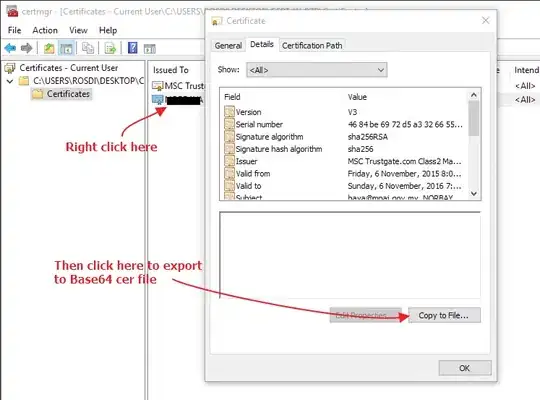
Task: Open the Action menu
Action: point(45,30)
